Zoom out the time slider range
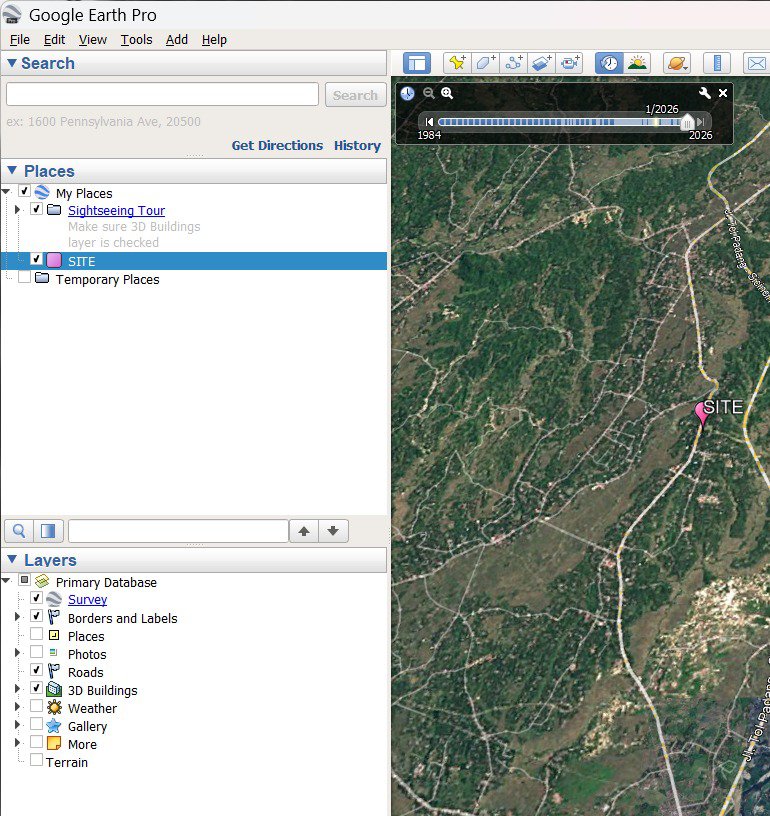The height and width of the screenshot is (816, 770). (x=428, y=93)
